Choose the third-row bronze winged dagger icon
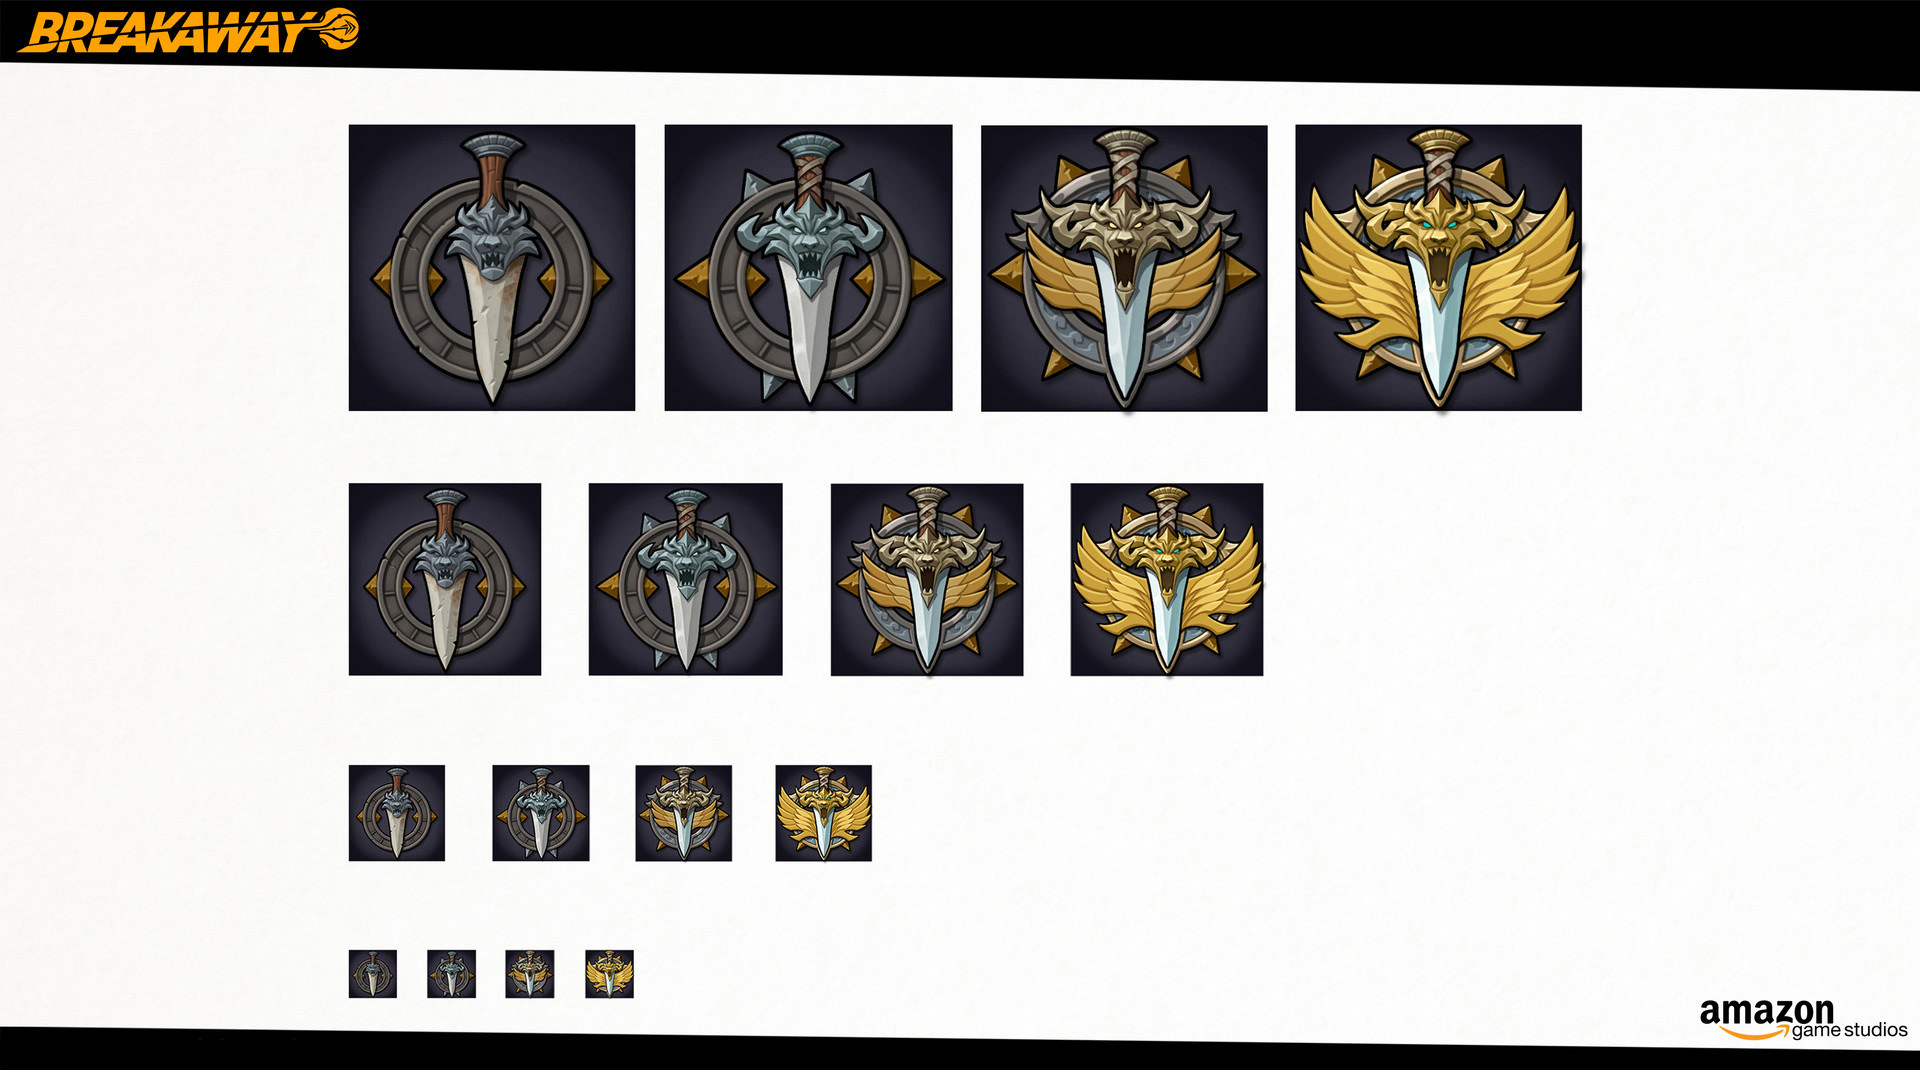Screen dimensions: 1920x1070 tap(684, 813)
